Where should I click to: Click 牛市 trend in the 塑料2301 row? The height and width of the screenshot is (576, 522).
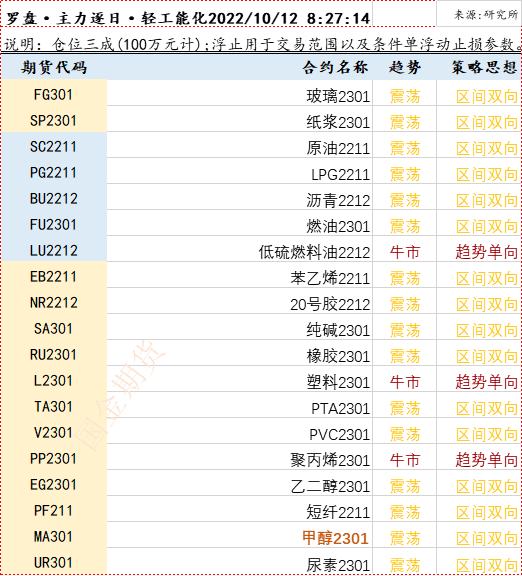[x=405, y=382]
